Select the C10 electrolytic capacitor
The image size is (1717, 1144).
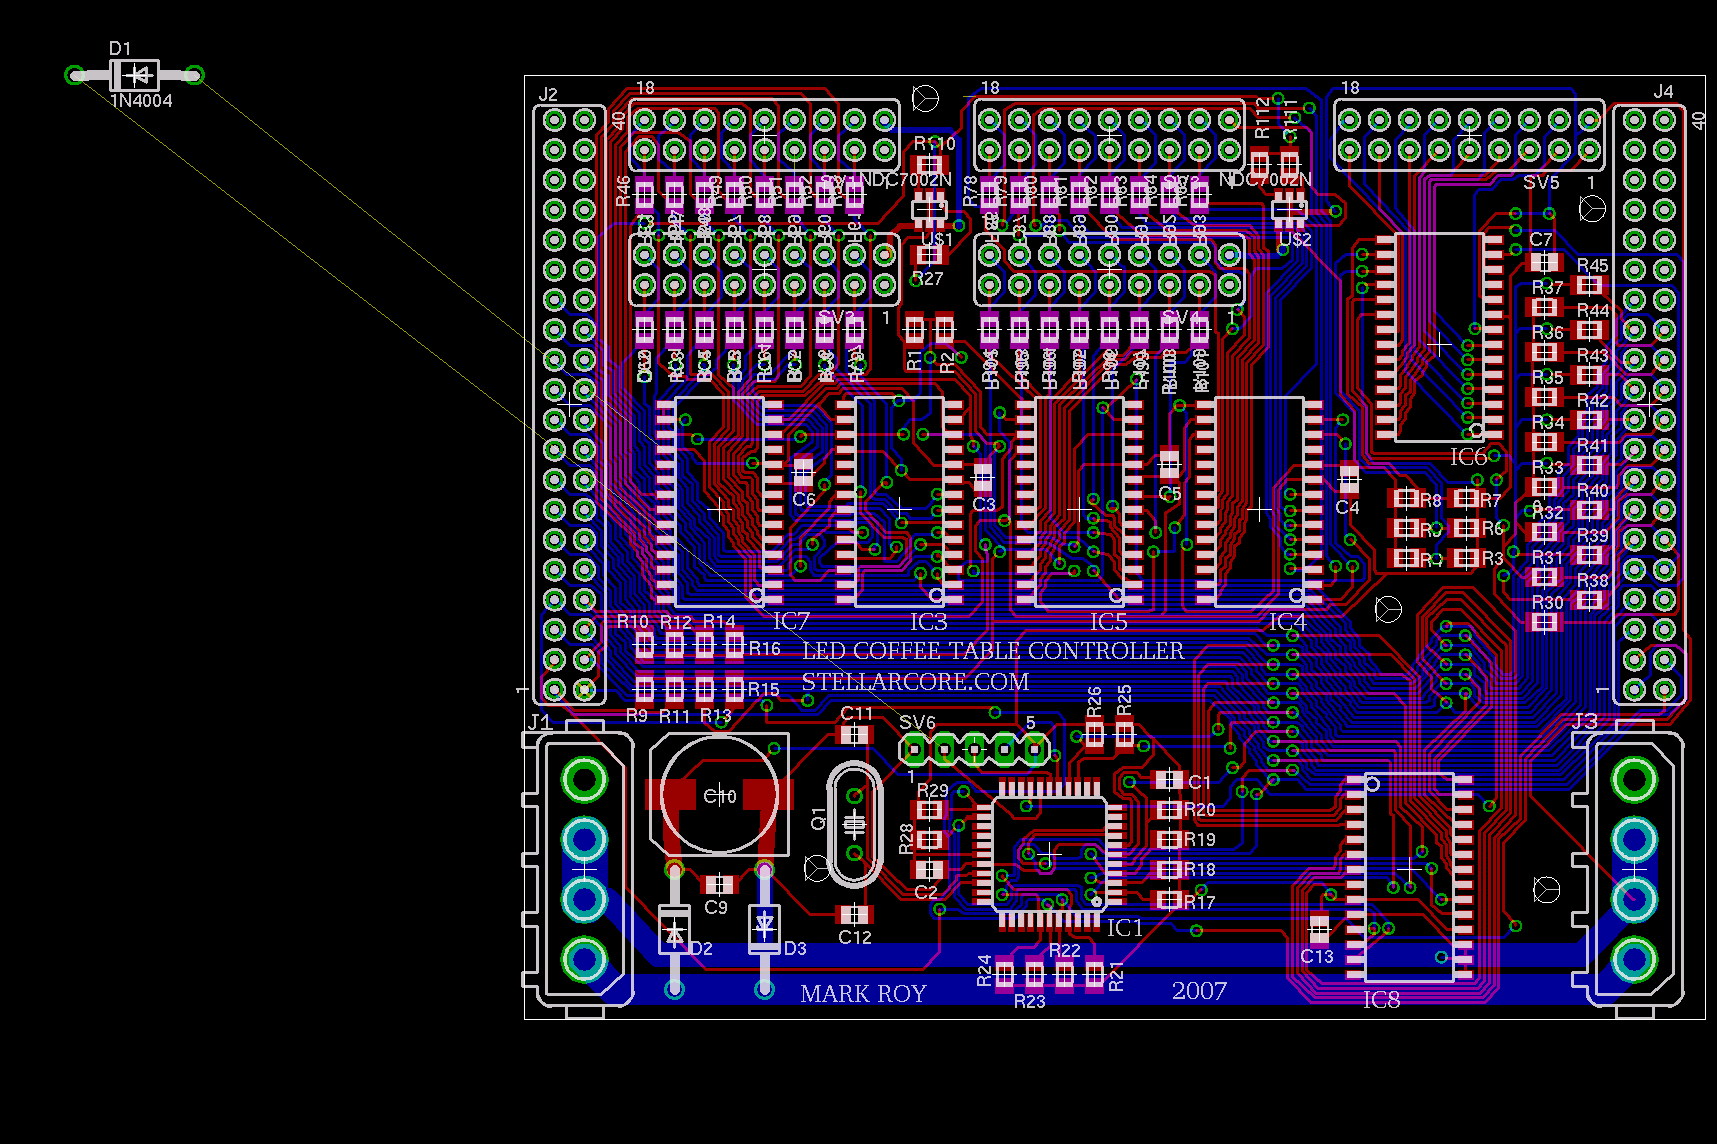pos(720,796)
